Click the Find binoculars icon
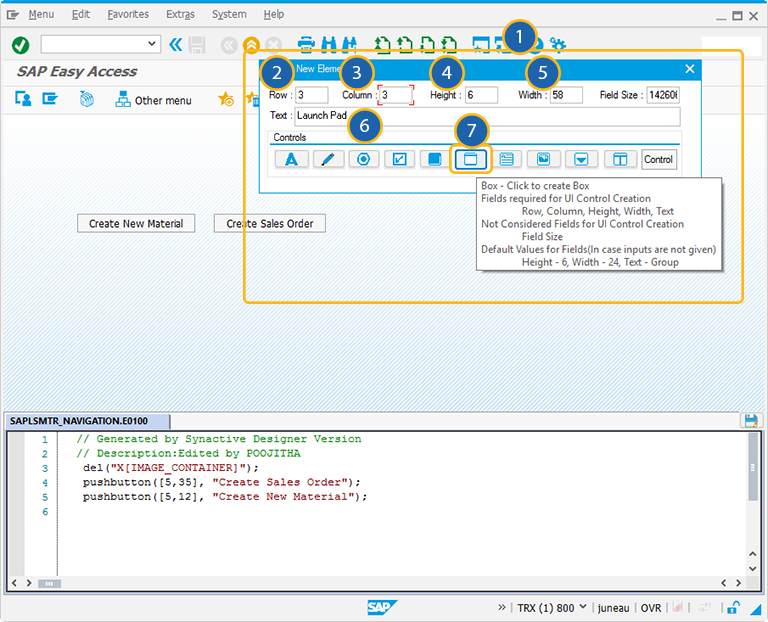 point(329,45)
